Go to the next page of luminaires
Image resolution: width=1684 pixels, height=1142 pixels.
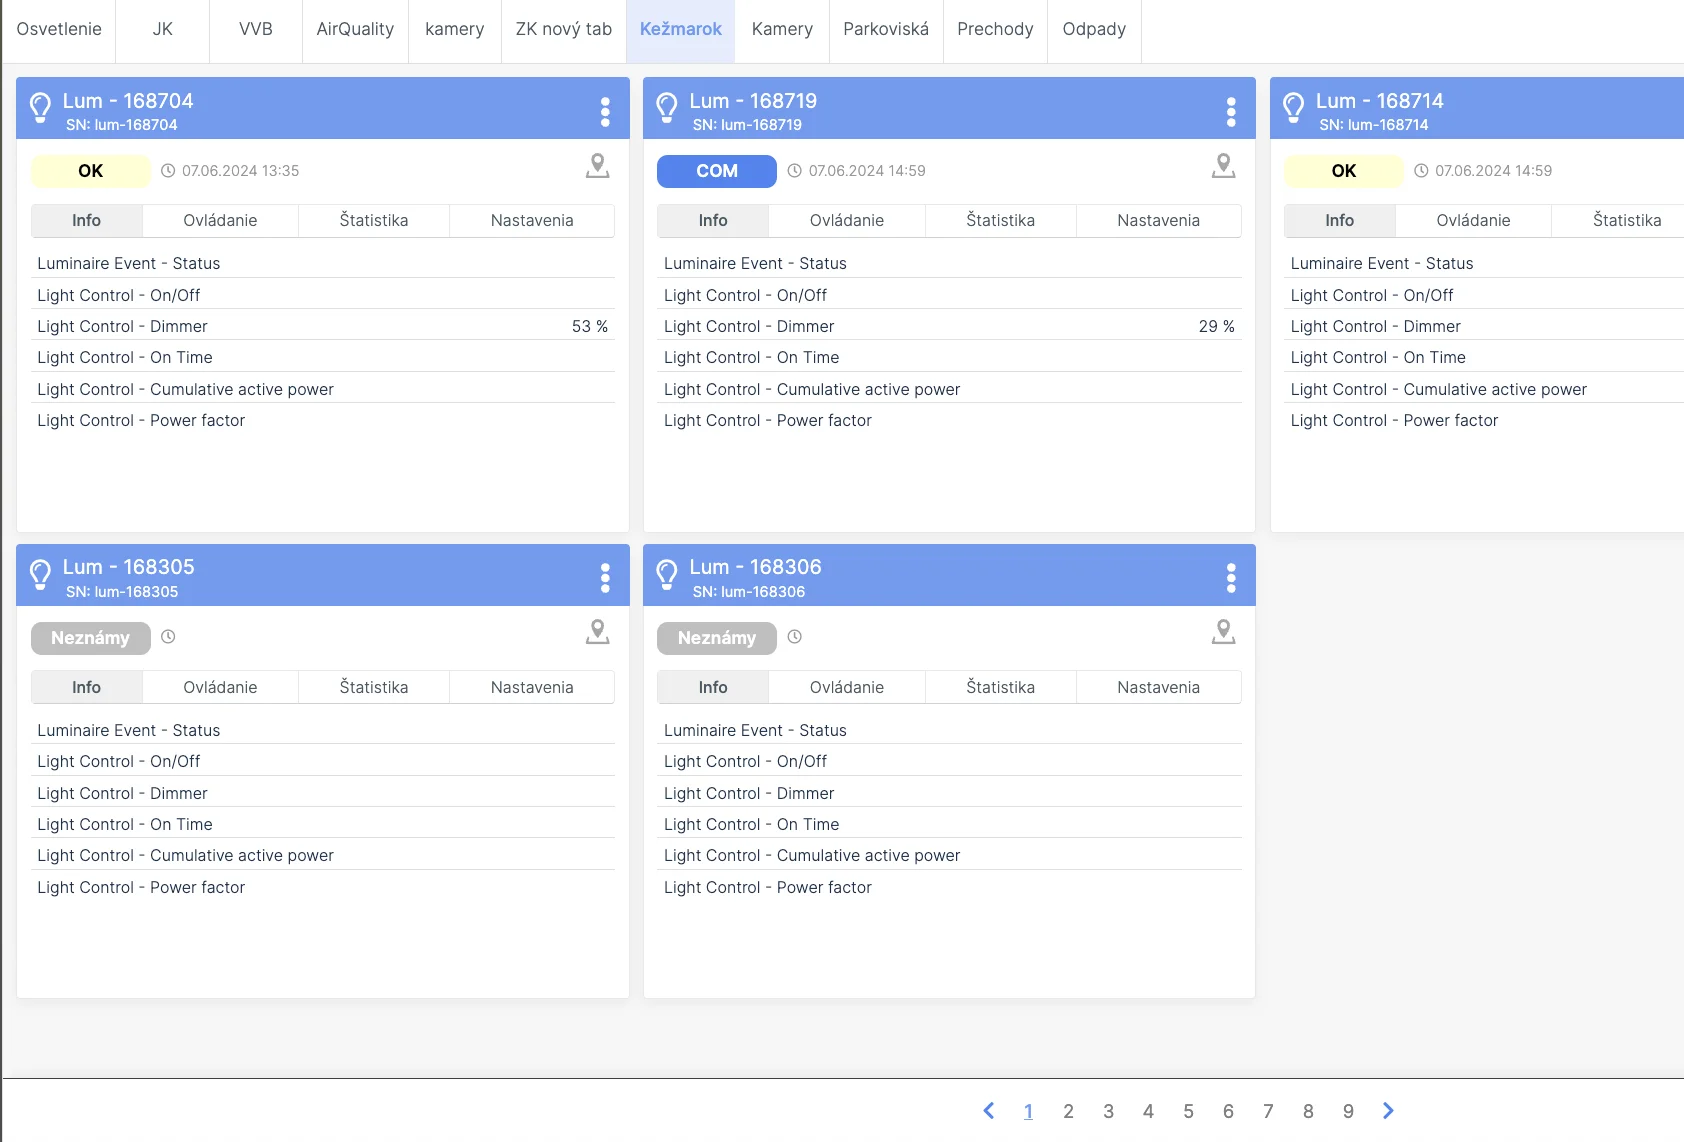pos(1387,1111)
